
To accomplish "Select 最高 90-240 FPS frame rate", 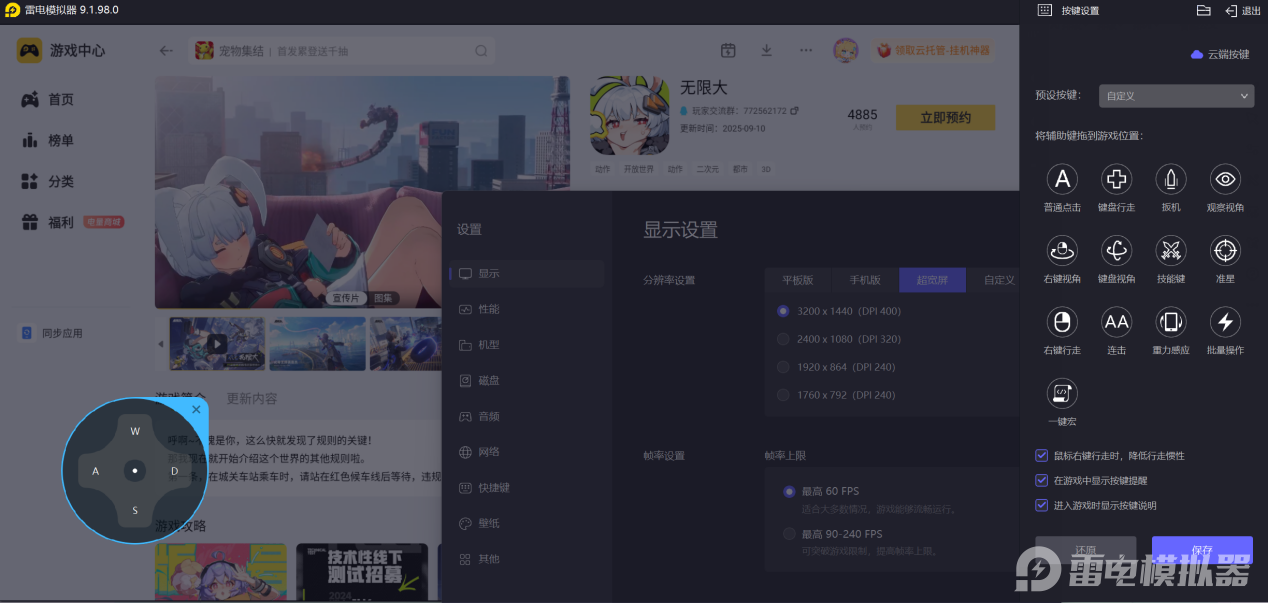I will pos(790,534).
